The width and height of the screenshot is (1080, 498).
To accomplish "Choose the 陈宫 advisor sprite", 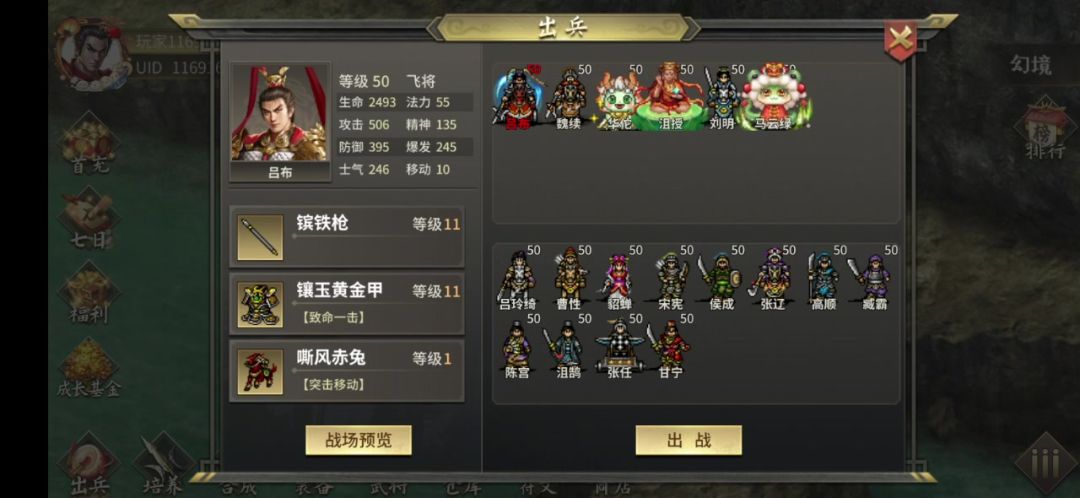I will 517,346.
